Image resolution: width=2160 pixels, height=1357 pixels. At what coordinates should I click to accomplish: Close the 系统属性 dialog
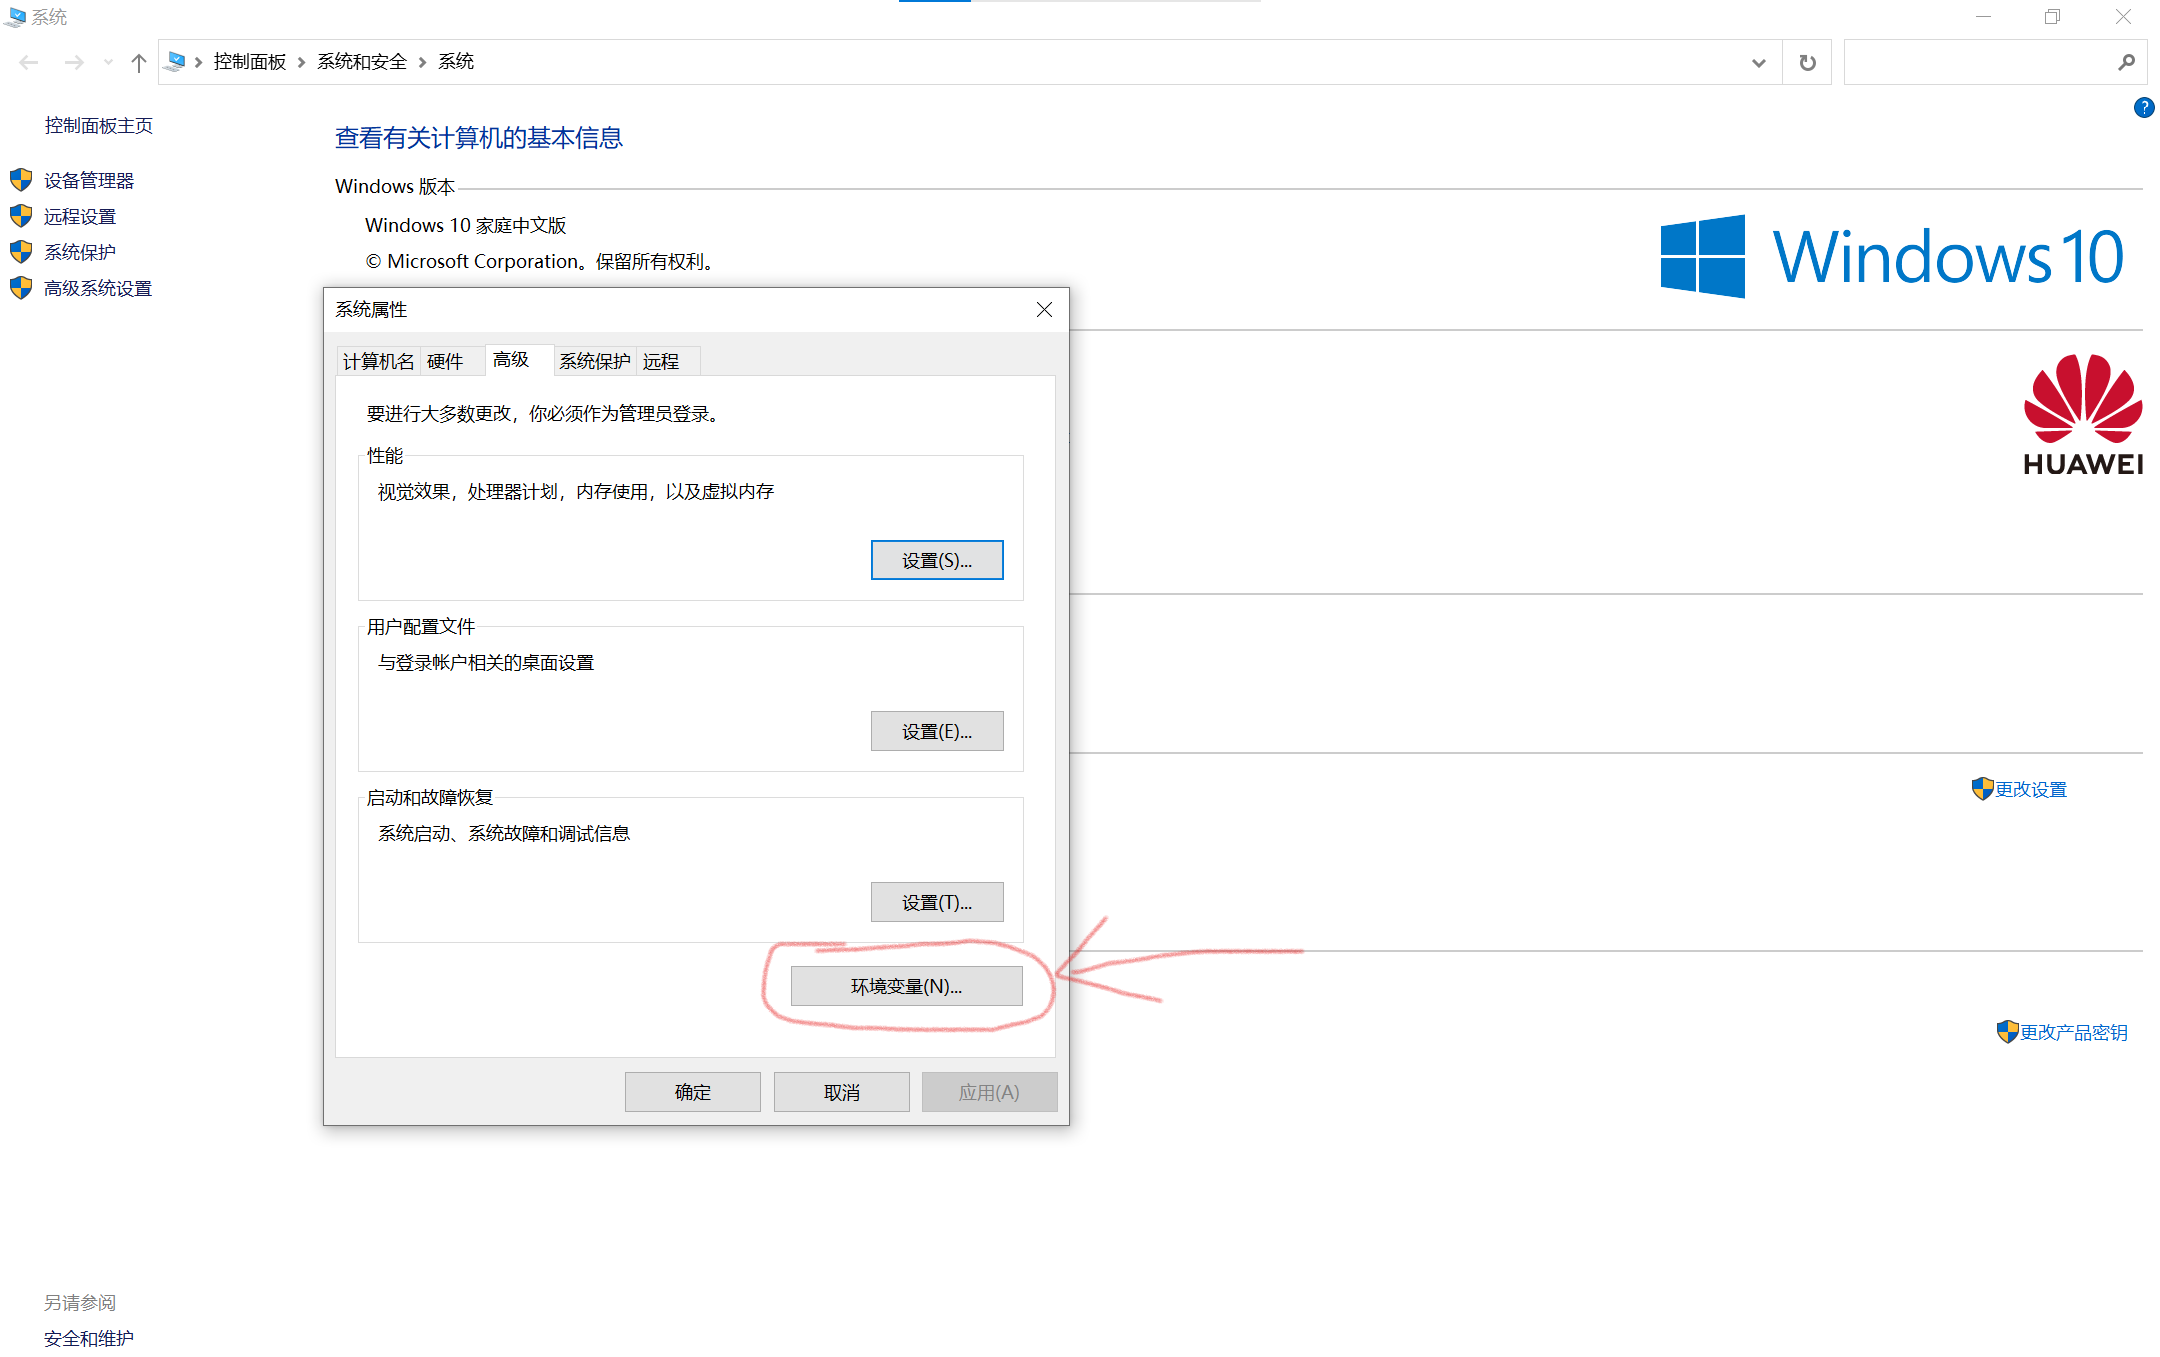[1044, 310]
